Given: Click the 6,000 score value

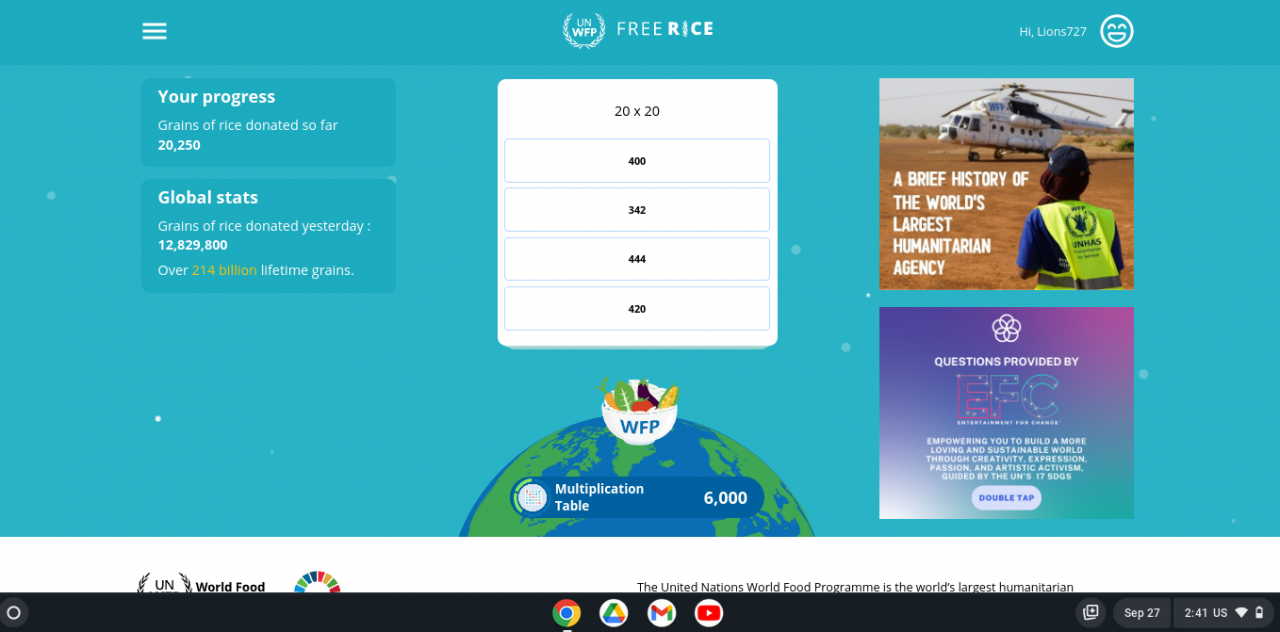Looking at the screenshot, I should (725, 498).
